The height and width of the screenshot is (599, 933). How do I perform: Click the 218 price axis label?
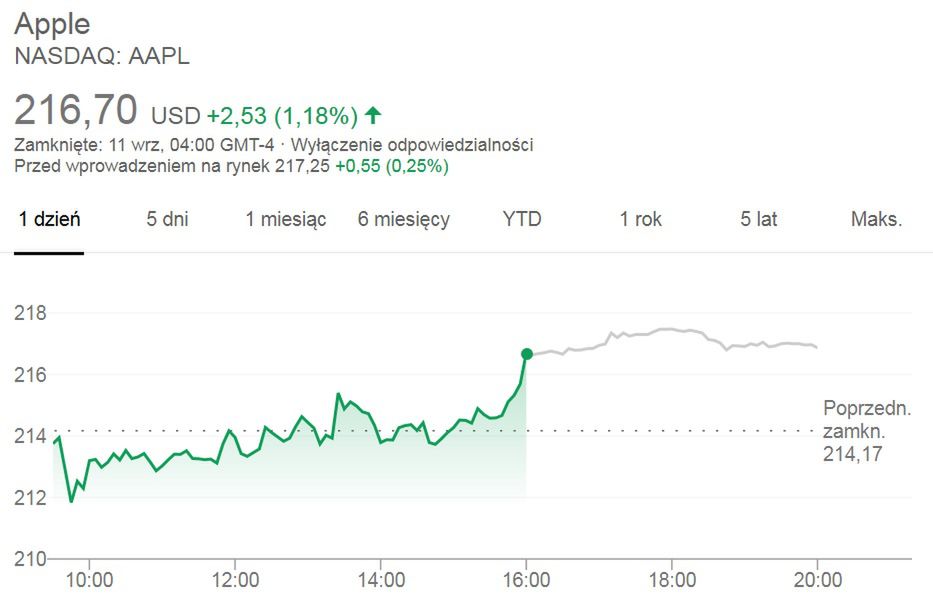[31, 314]
